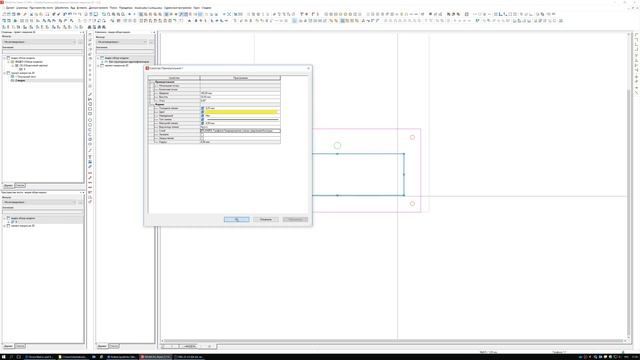This screenshot has height=360, width=640.
Task: Toggle the checkbox beside the line thickness value
Action: (202, 108)
